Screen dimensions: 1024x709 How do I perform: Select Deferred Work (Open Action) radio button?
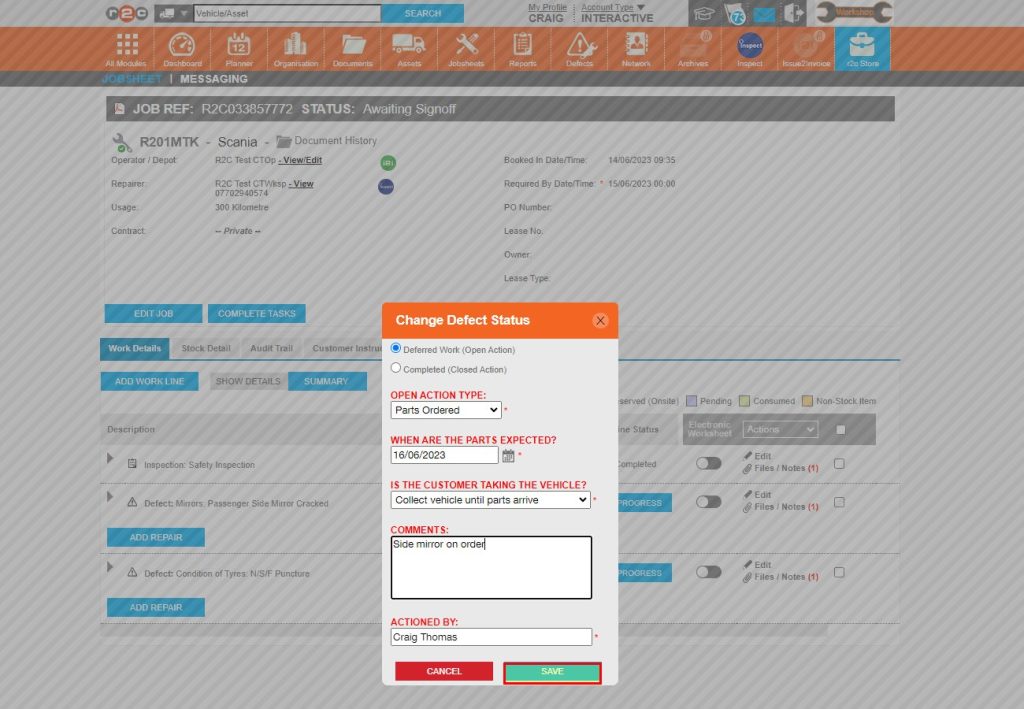click(x=396, y=348)
